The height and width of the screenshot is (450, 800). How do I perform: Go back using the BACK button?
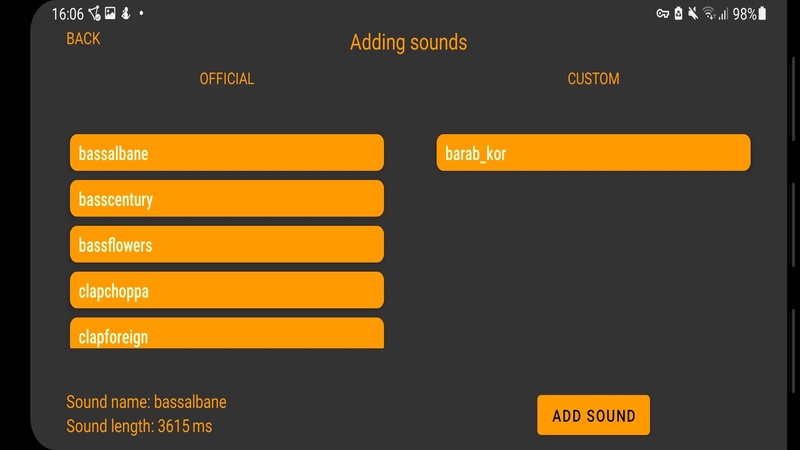(83, 39)
